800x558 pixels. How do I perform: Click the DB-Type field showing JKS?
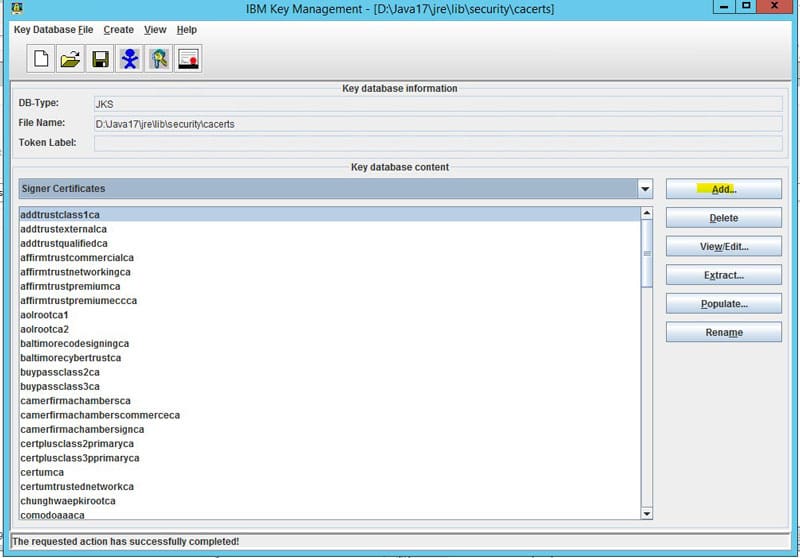[438, 104]
